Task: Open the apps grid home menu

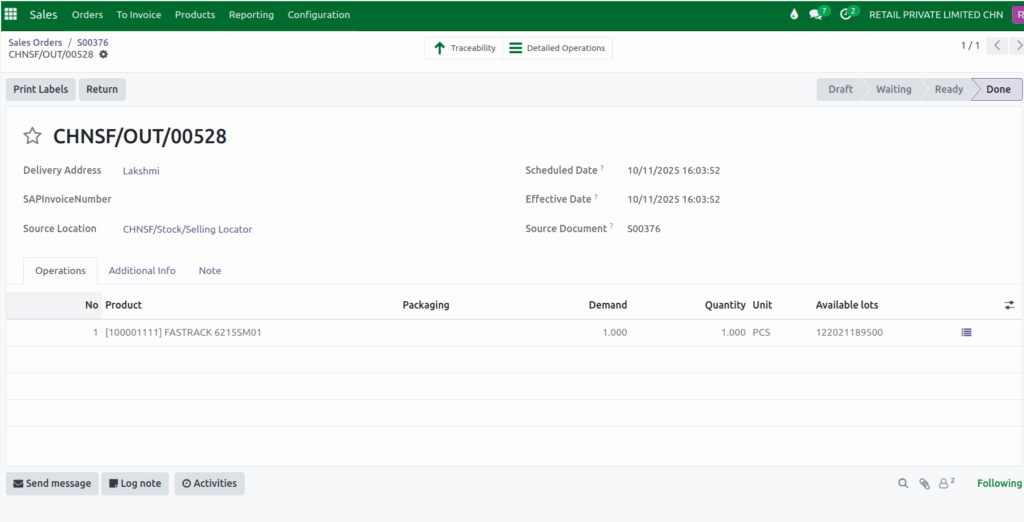Action: (11, 15)
